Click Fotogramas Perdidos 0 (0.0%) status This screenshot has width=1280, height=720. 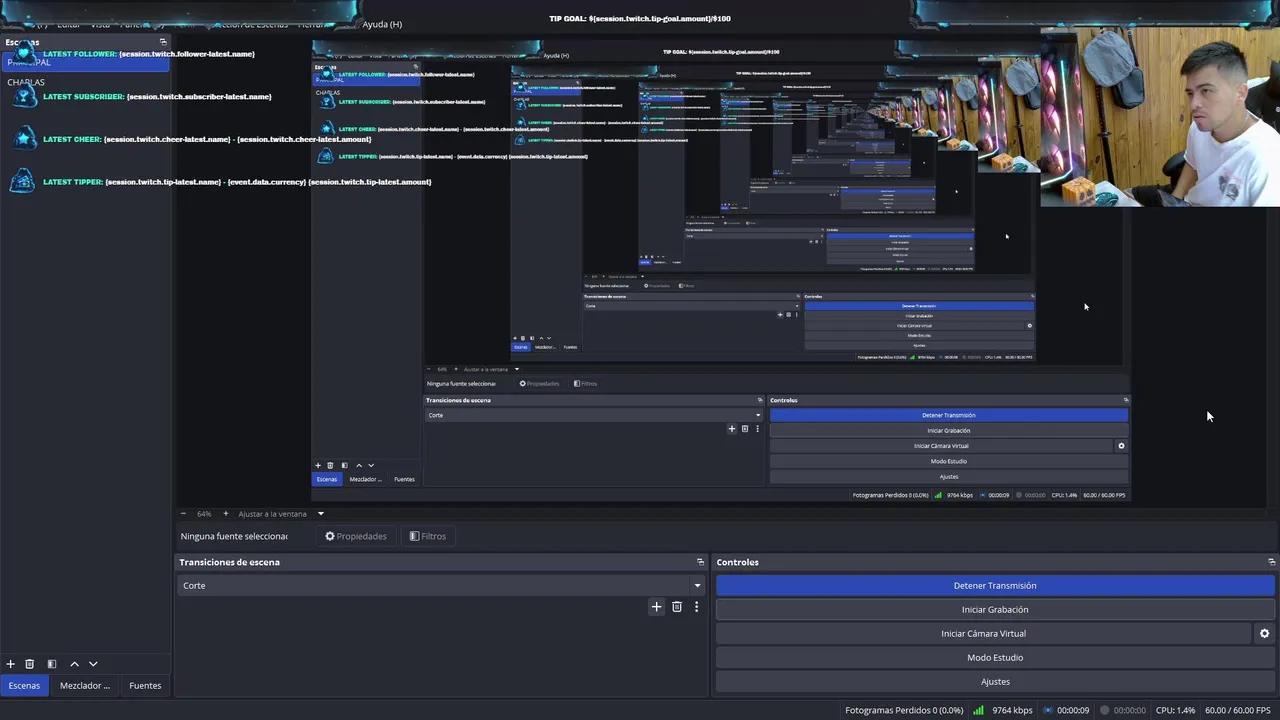(x=904, y=710)
